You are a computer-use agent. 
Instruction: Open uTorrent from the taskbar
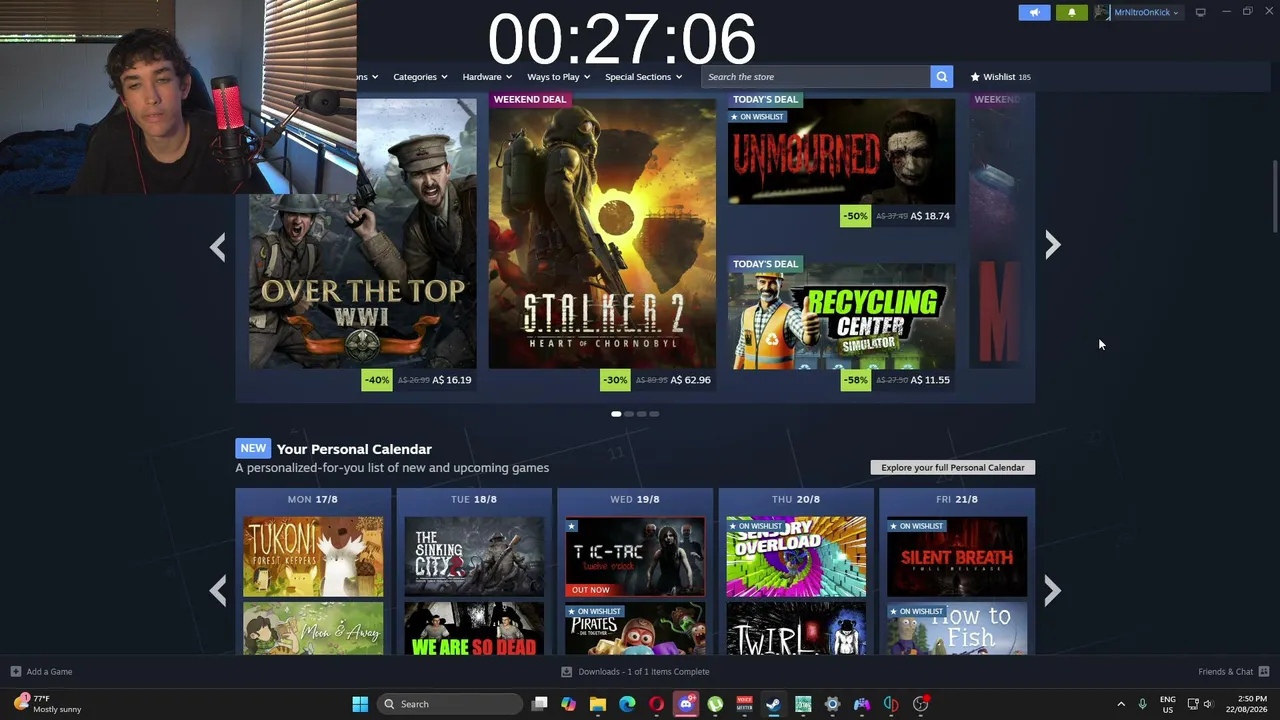715,704
